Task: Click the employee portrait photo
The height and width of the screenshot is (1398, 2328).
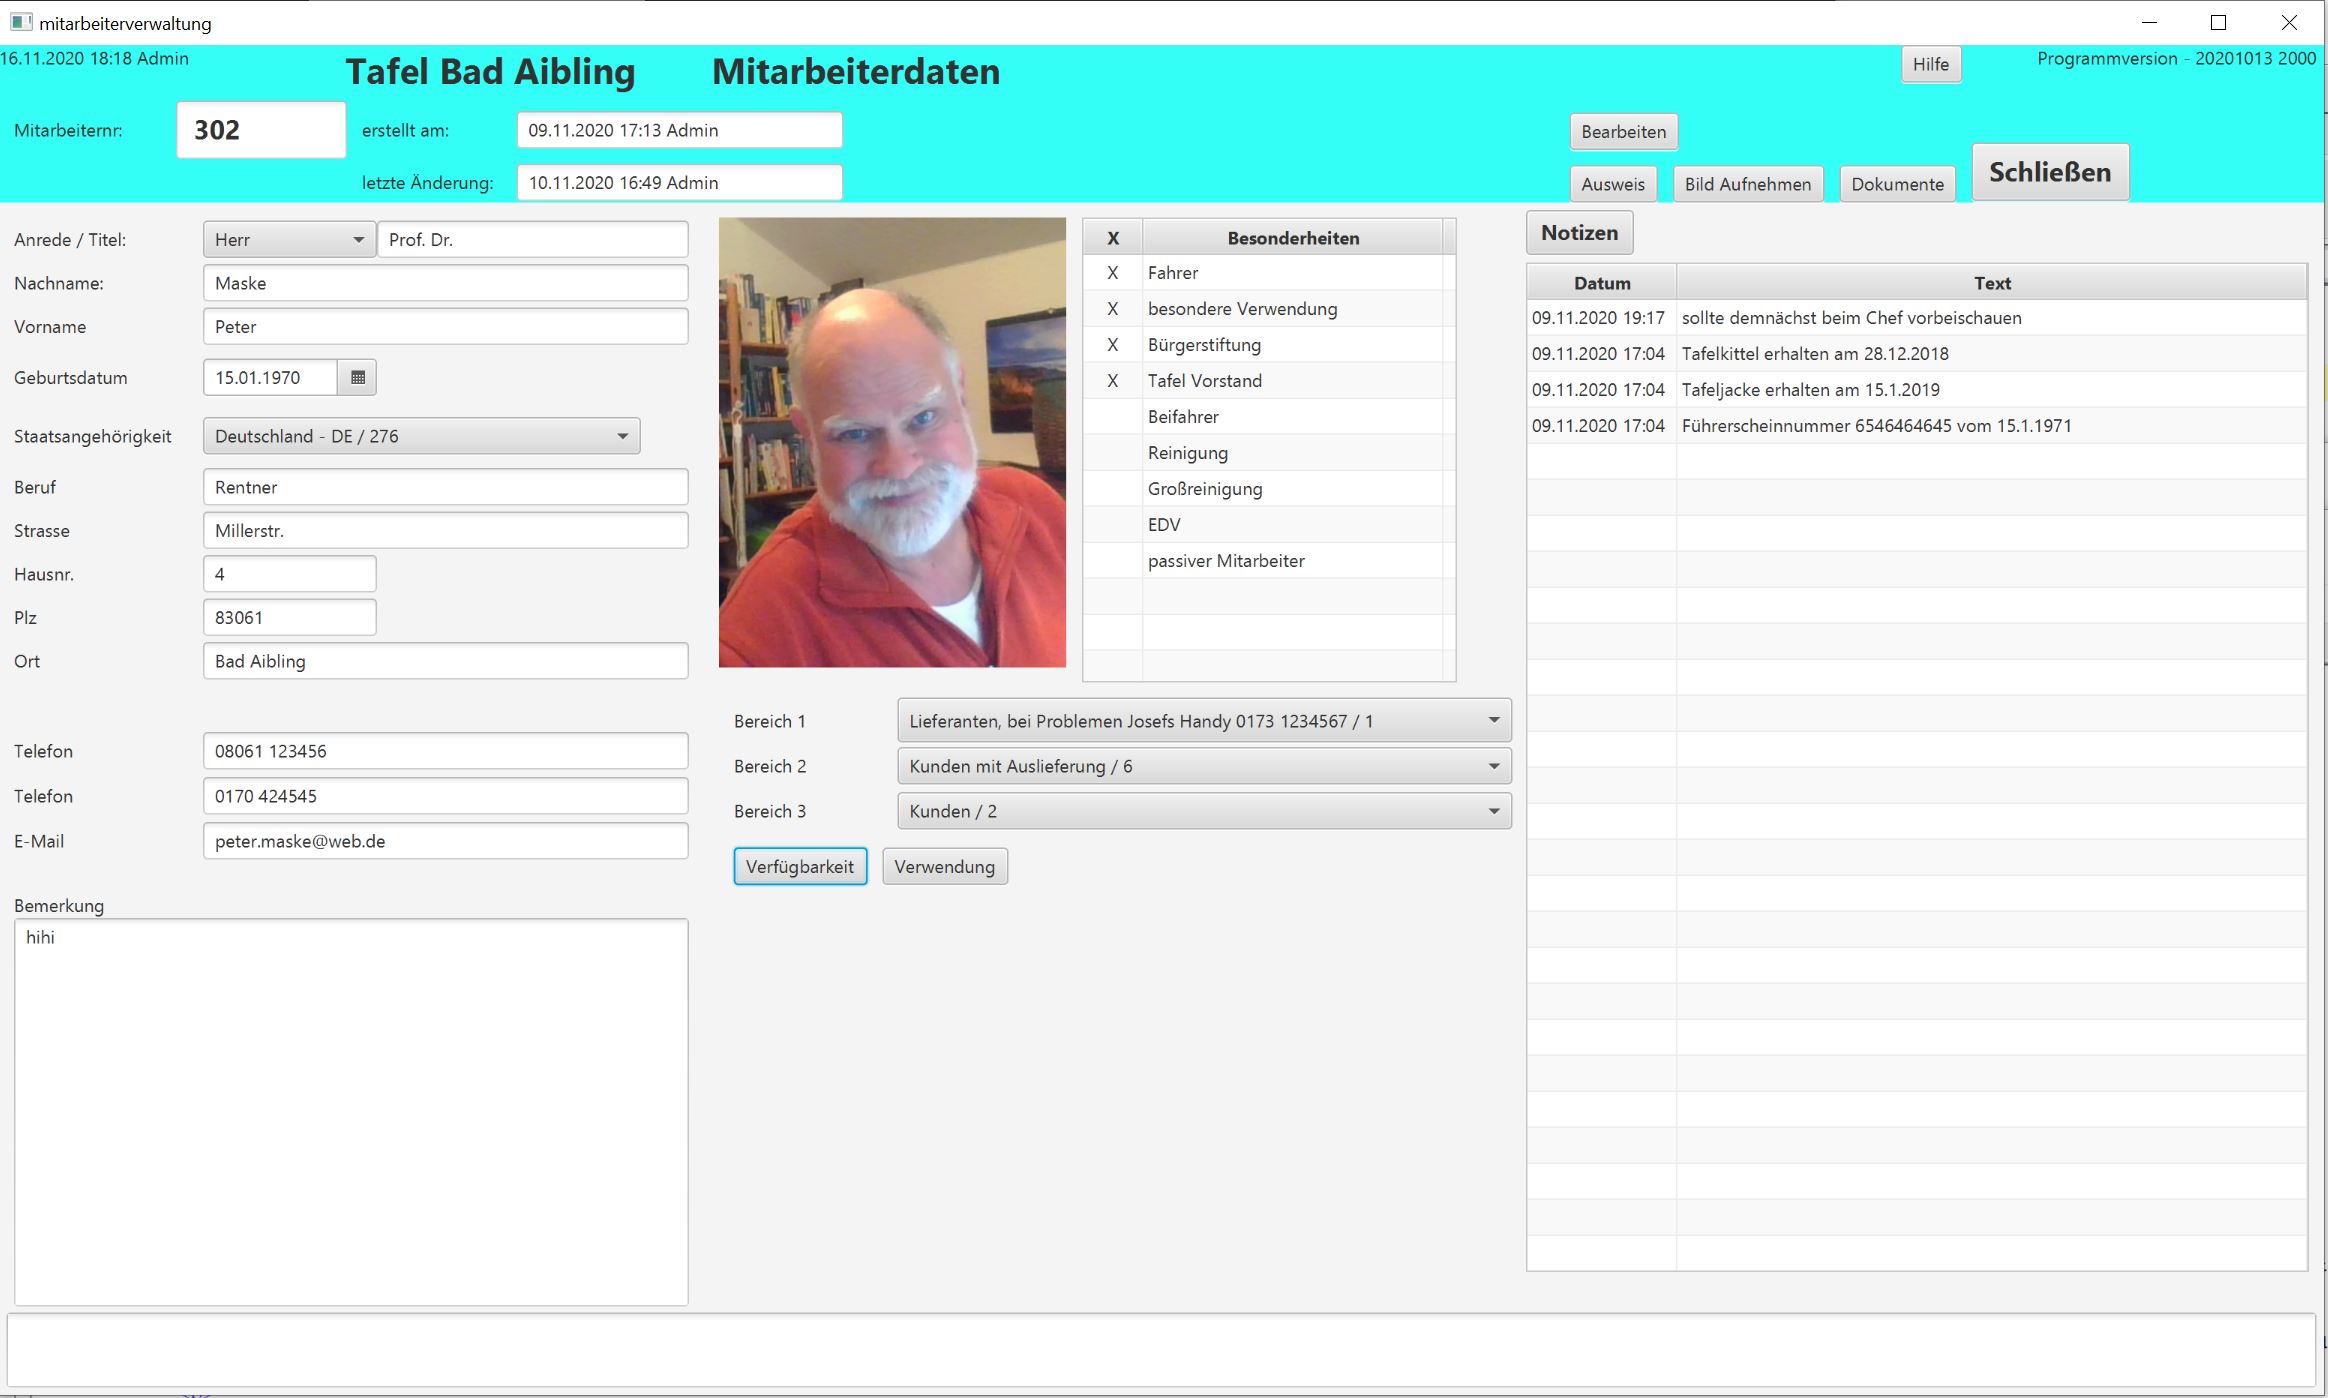Action: (x=892, y=442)
